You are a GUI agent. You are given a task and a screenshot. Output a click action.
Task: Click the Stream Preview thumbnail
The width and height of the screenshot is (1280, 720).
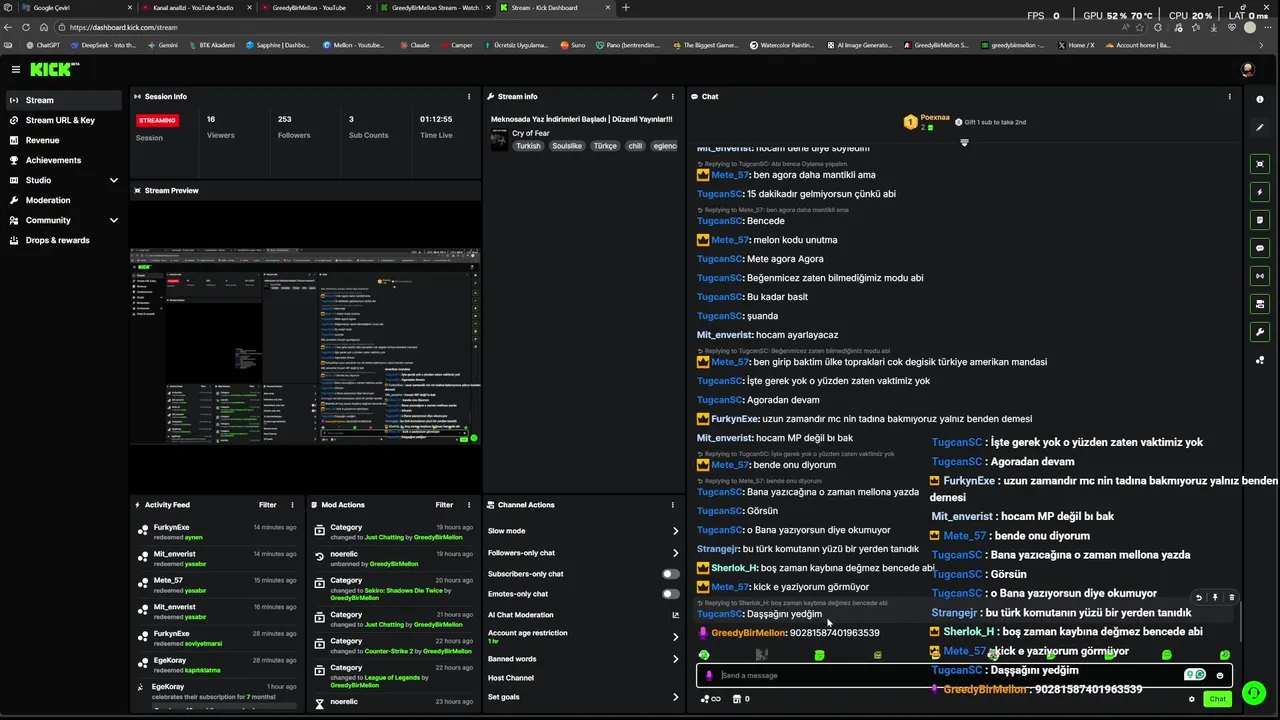305,346
